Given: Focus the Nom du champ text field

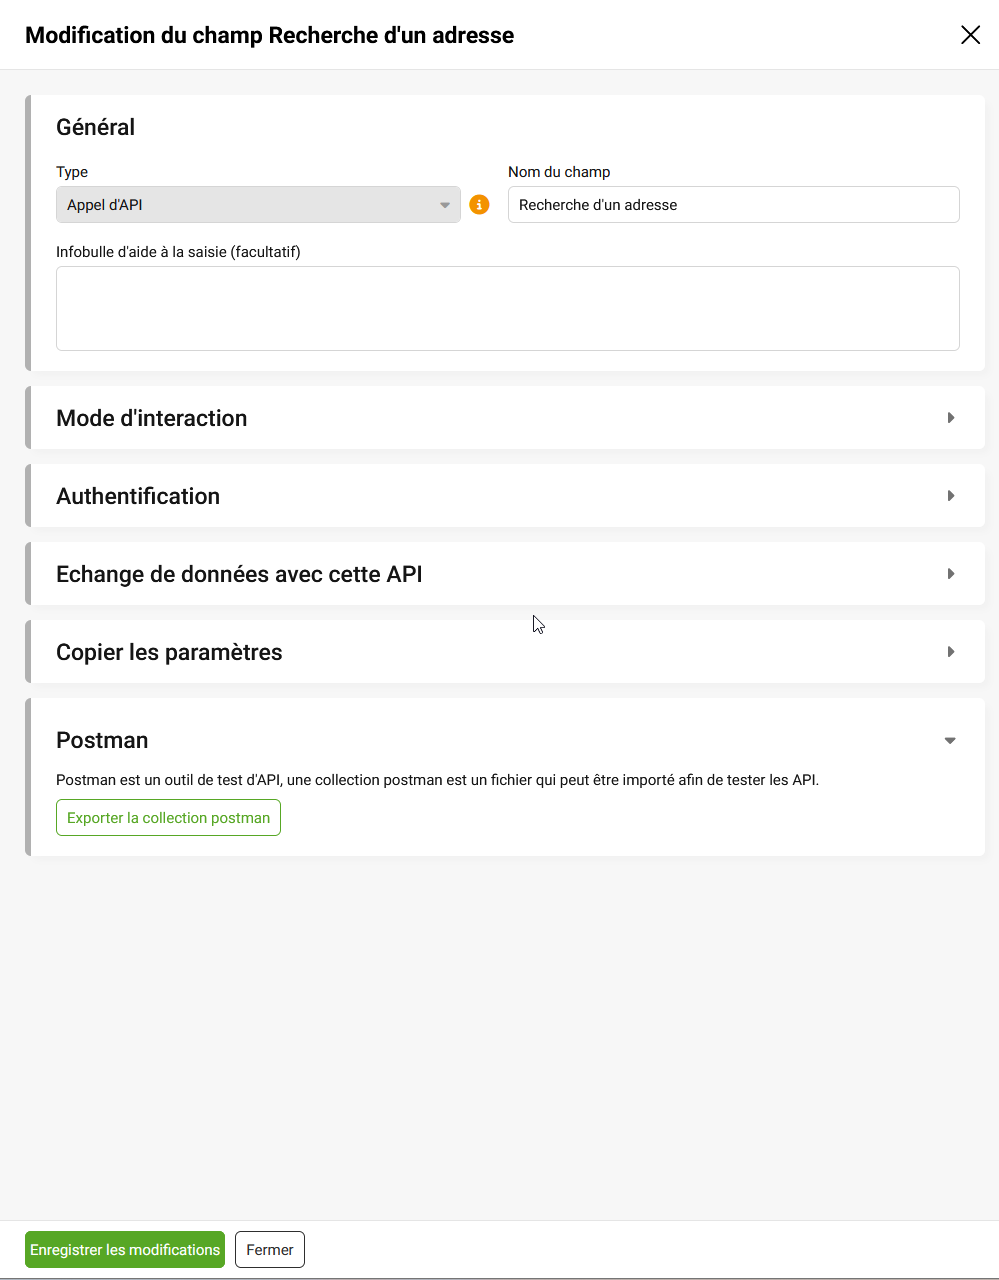Looking at the screenshot, I should coord(733,205).
